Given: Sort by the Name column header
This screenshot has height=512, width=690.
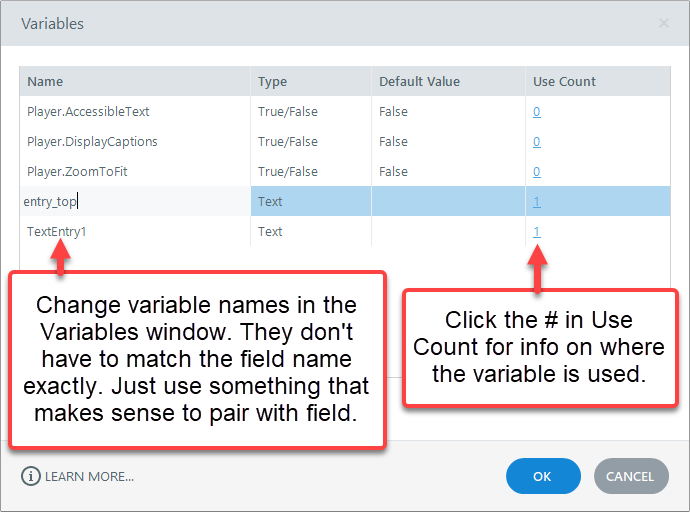Looking at the screenshot, I should coord(46,82).
